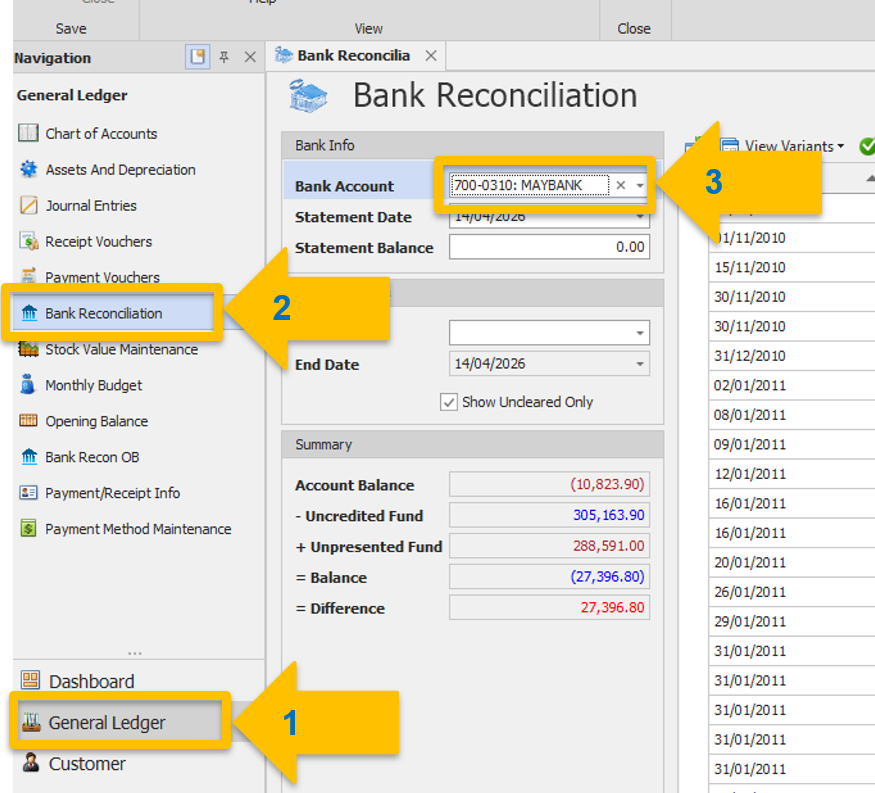The image size is (875, 793).
Task: Select the Customer module
Action: pyautogui.click(x=87, y=763)
